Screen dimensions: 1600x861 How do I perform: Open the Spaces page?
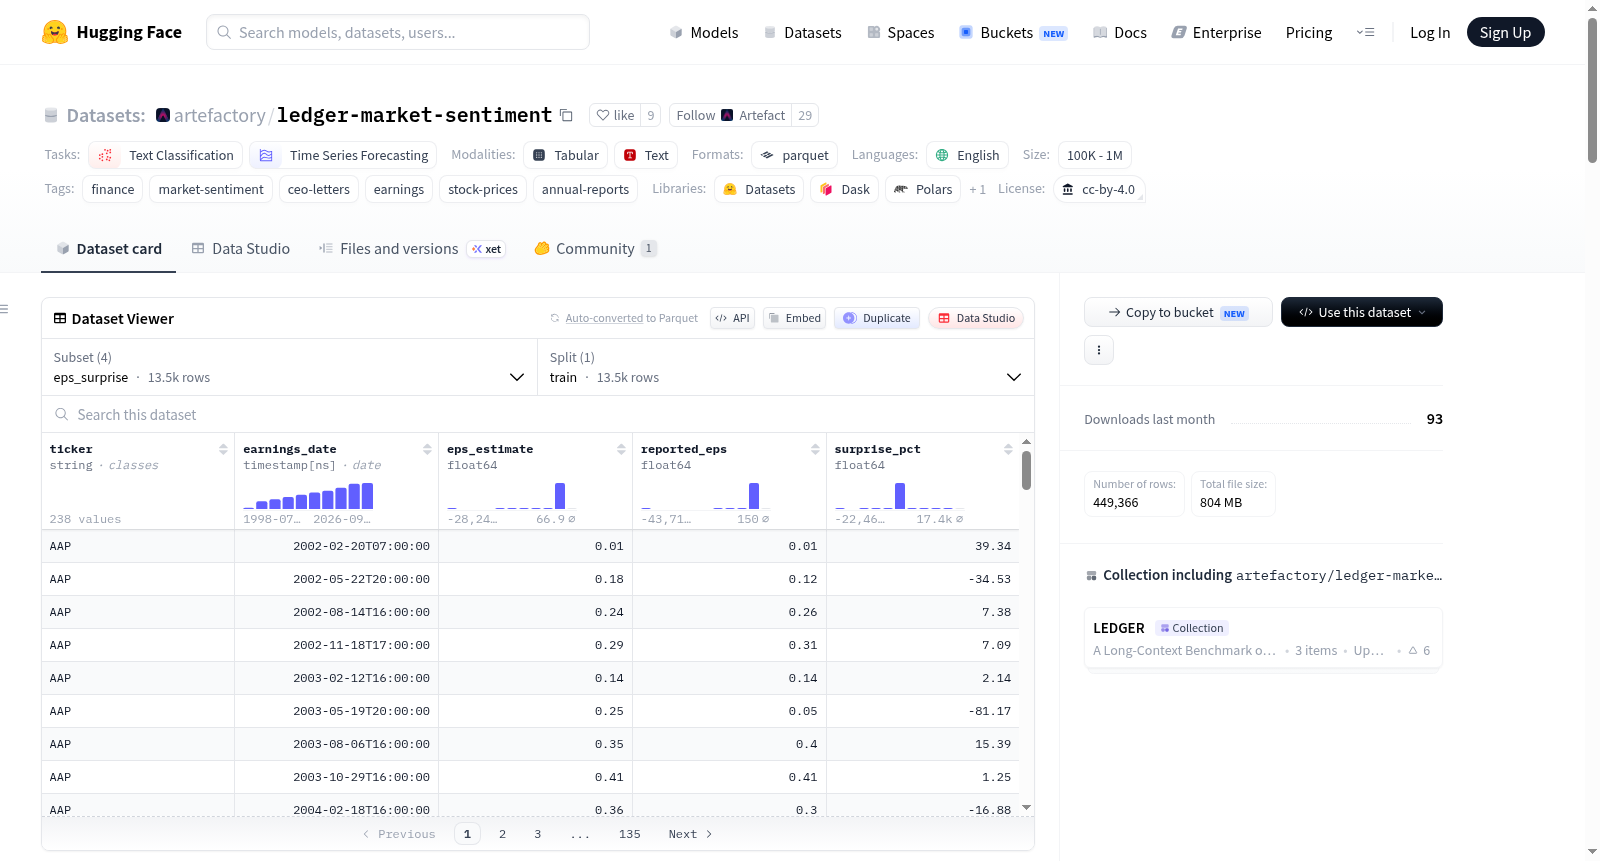point(900,32)
